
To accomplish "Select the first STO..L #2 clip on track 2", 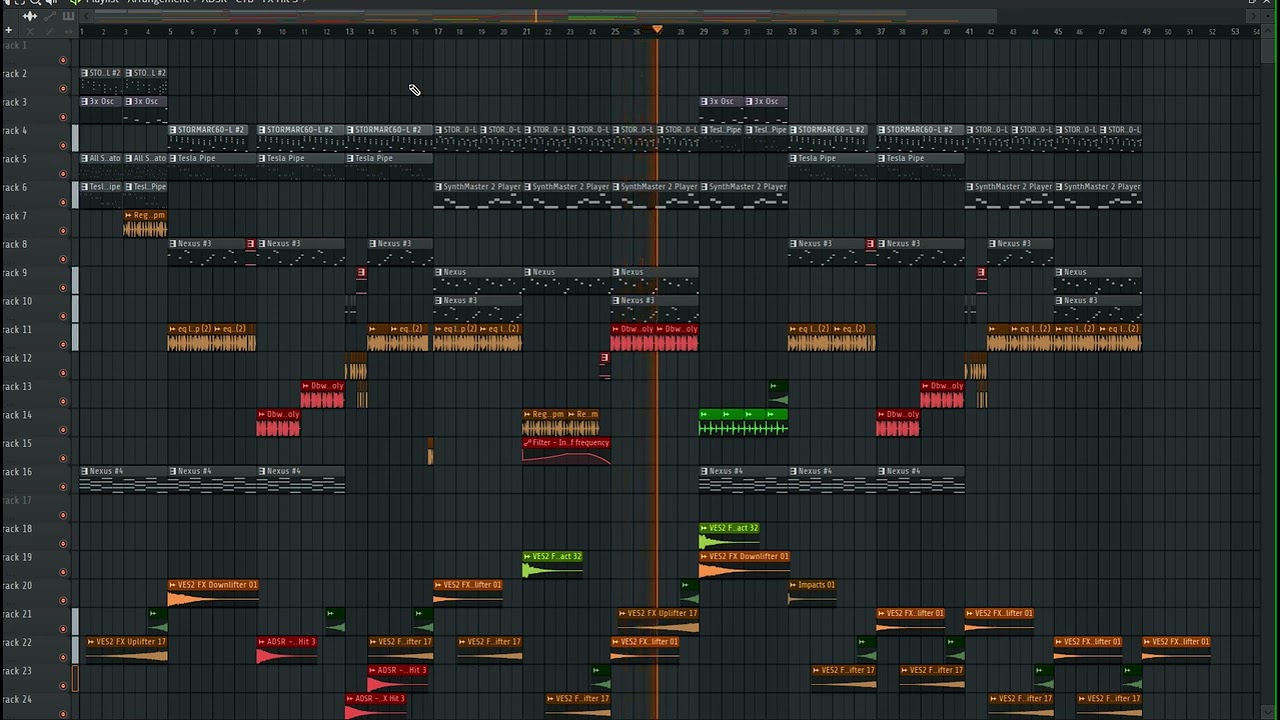I will tap(101, 81).
